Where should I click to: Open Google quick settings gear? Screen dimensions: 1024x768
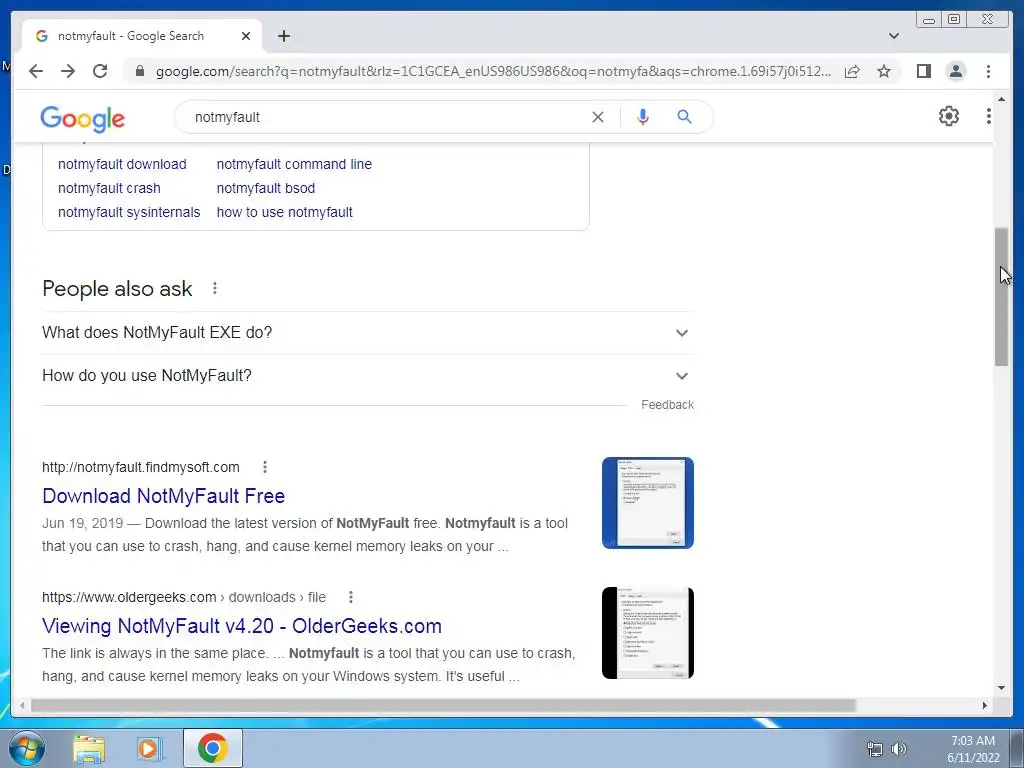click(949, 116)
